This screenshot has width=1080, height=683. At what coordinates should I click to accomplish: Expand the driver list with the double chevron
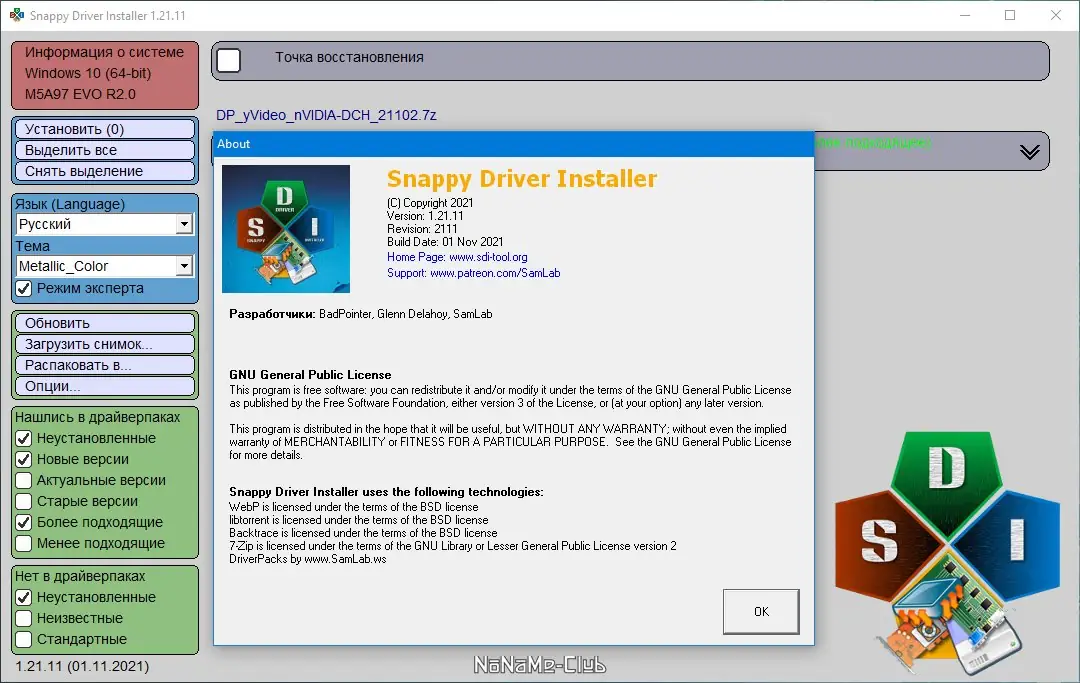pos(1029,151)
